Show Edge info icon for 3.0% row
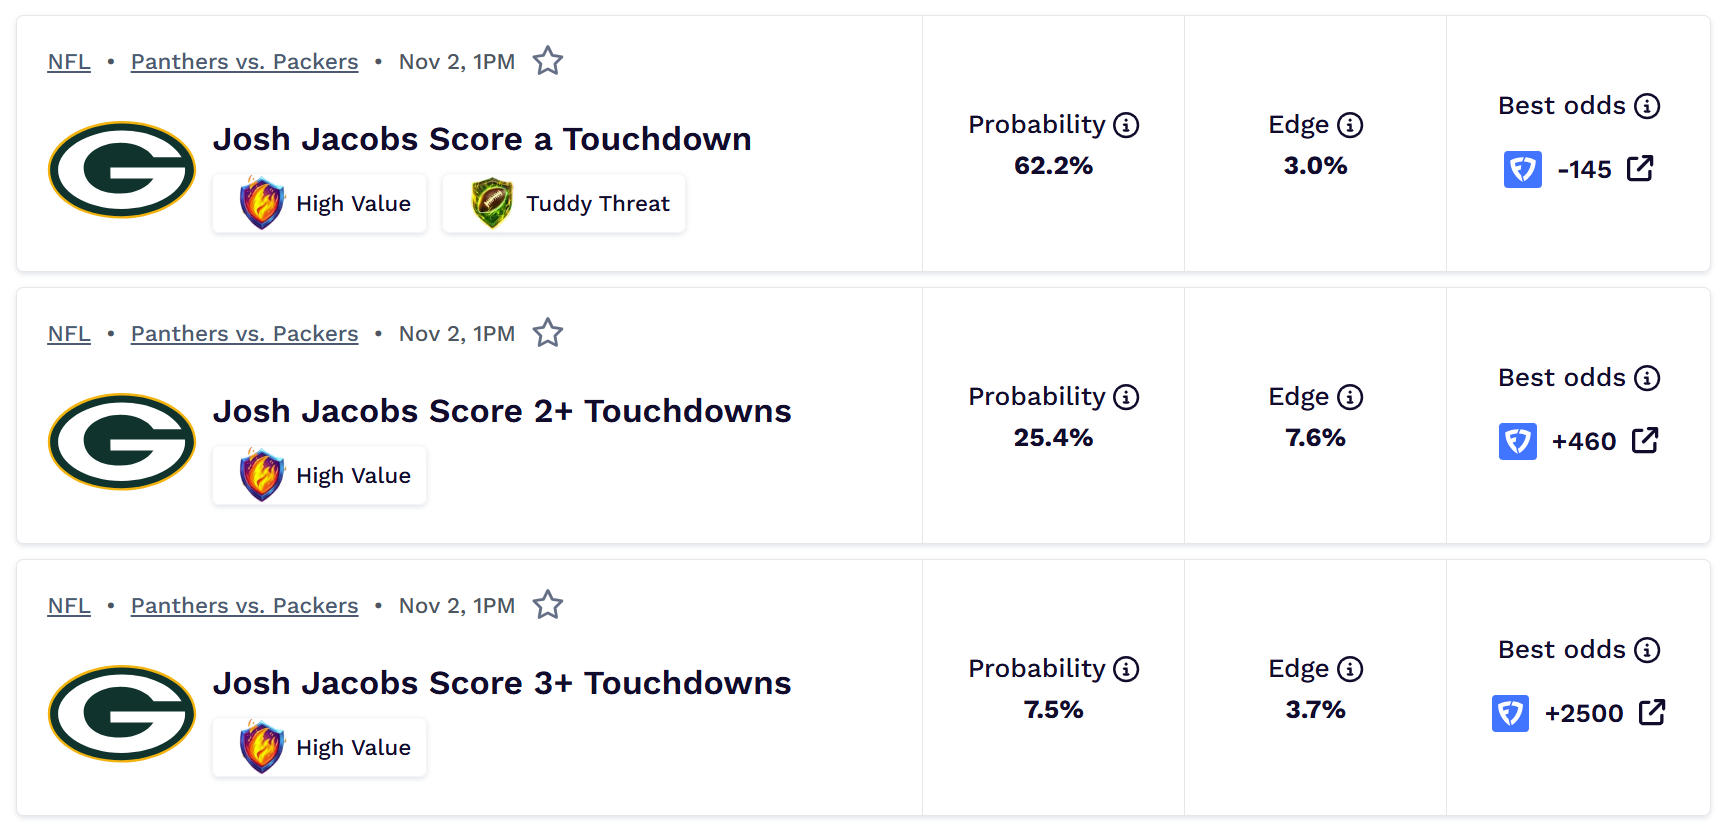1721x828 pixels. (1350, 125)
